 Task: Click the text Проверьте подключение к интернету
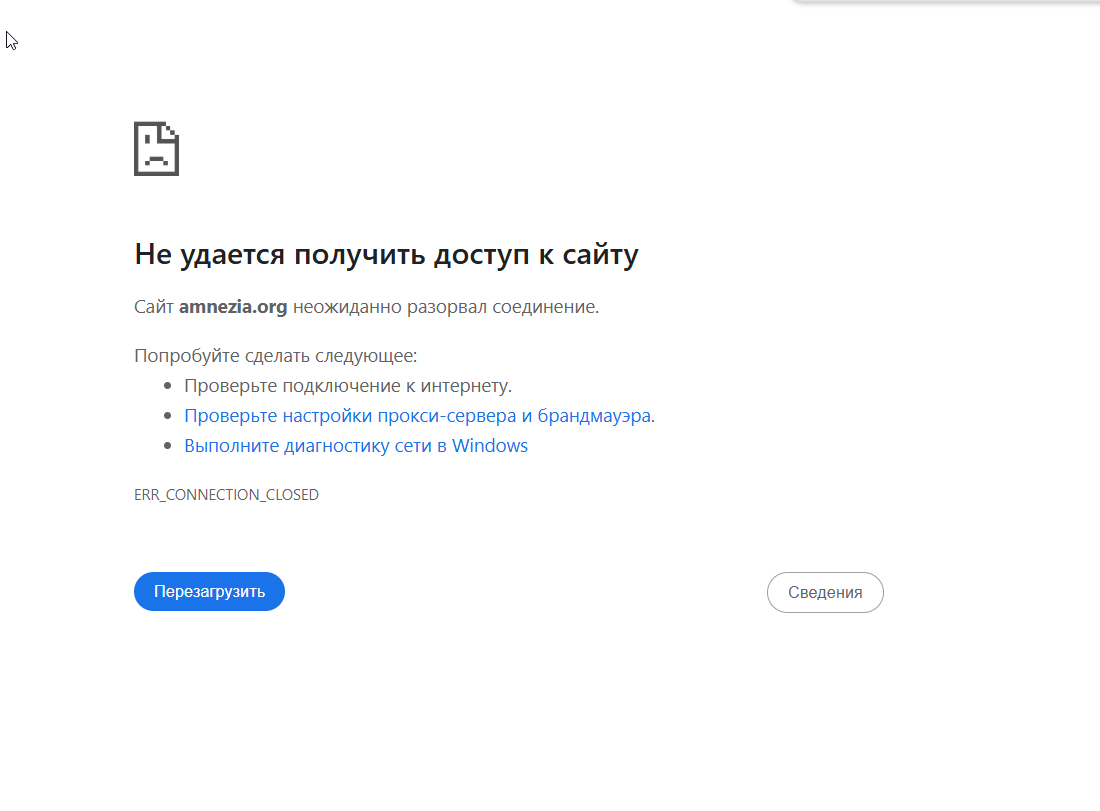point(348,385)
